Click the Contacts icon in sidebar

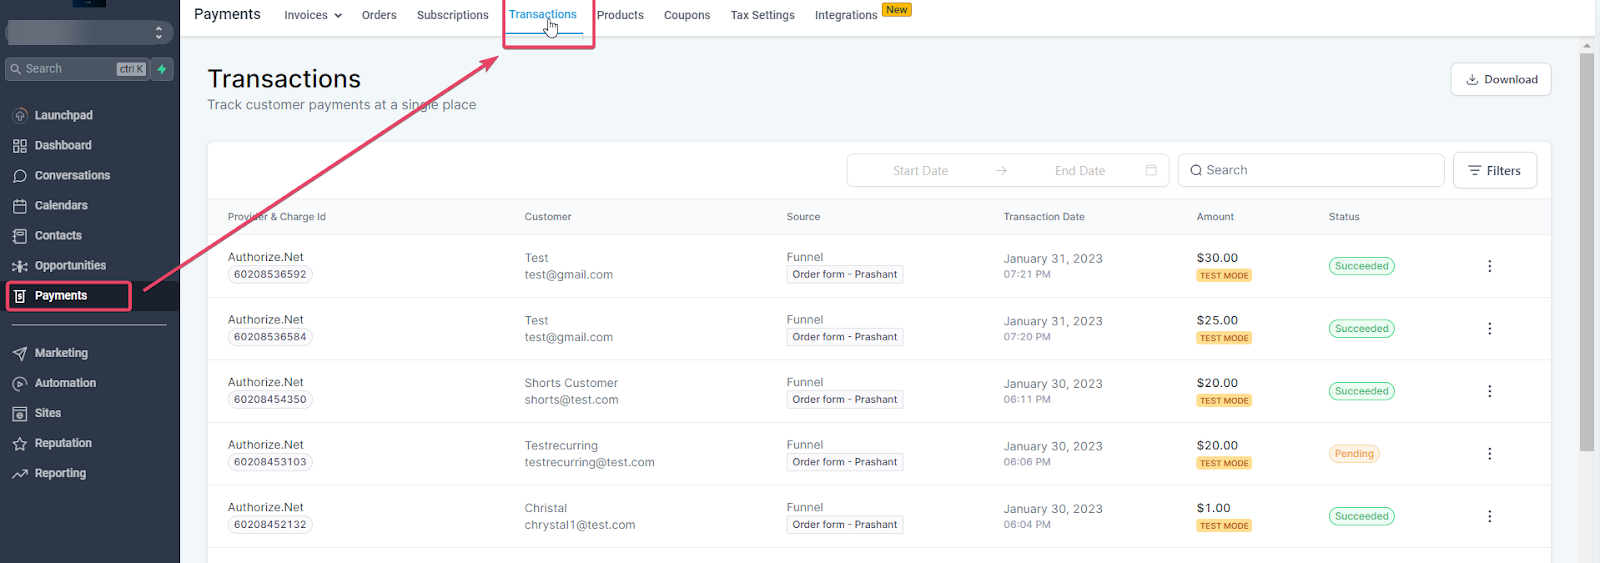tap(20, 235)
